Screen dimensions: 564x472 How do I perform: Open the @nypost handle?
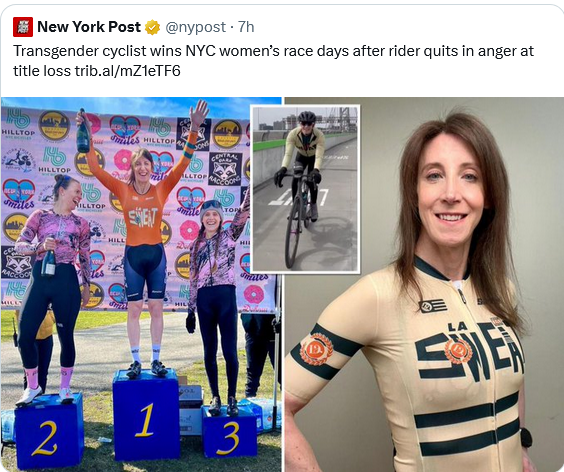(x=195, y=27)
